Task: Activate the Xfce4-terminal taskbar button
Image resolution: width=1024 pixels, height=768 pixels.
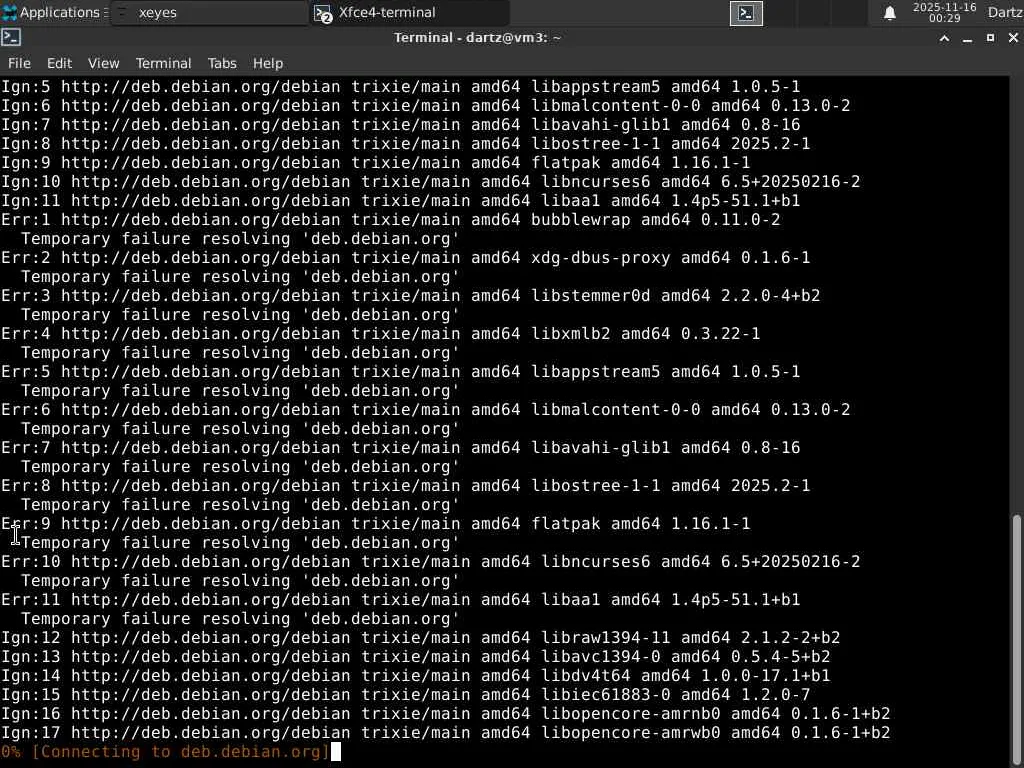Action: 409,12
